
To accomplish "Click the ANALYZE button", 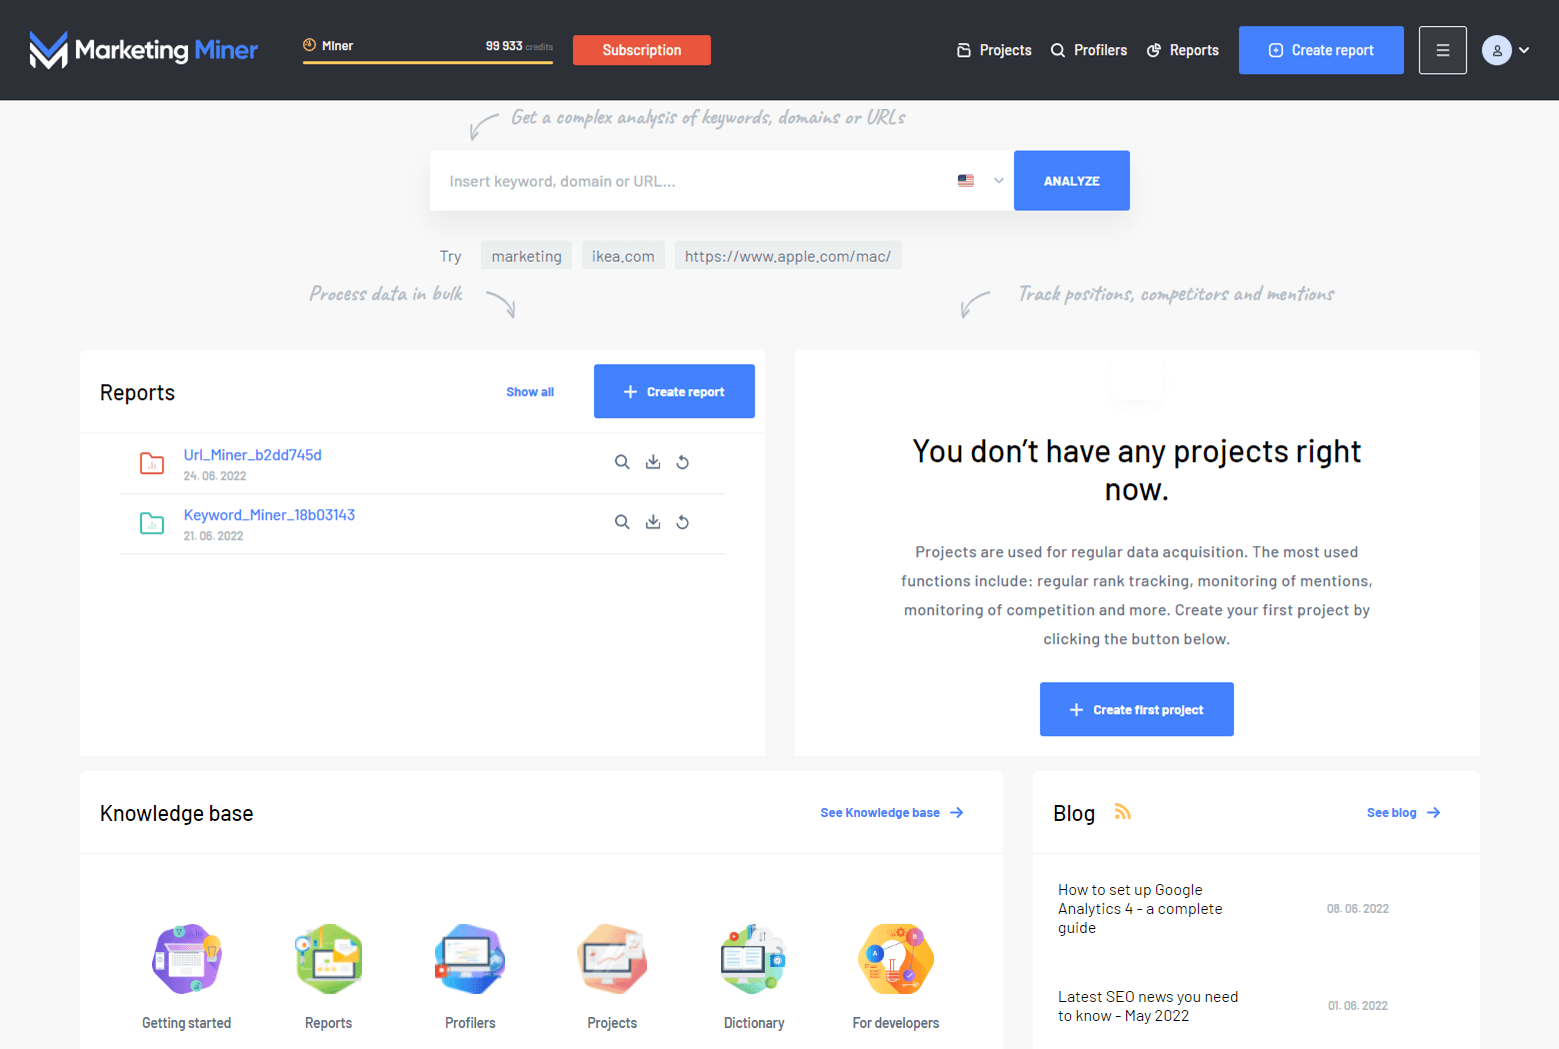I will (1072, 181).
